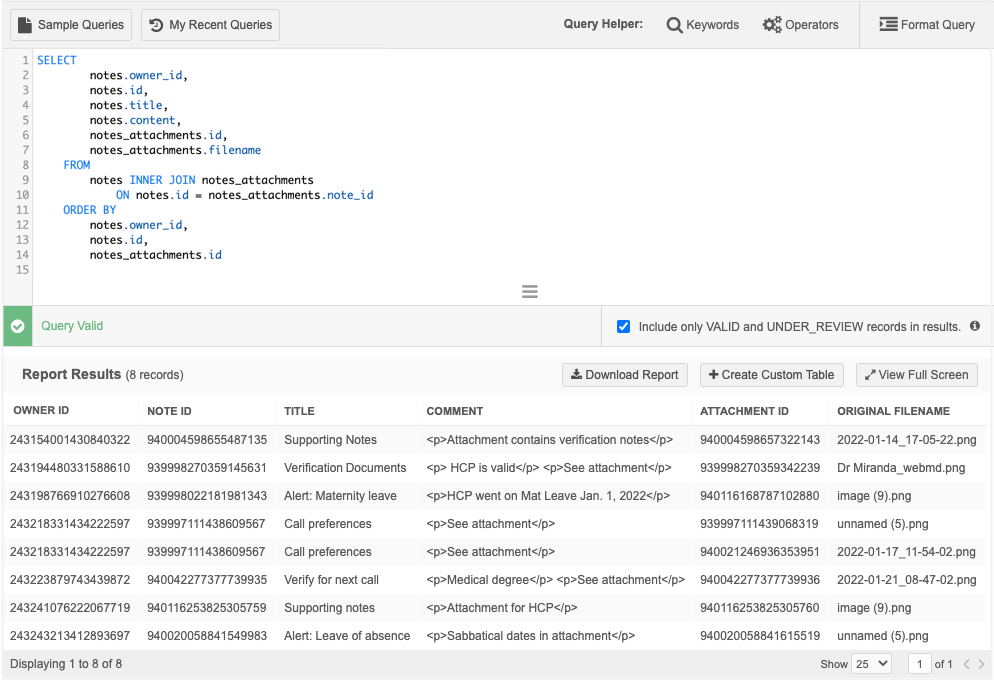Sort by the ORIGINAL FILENAME column header

pyautogui.click(x=893, y=411)
